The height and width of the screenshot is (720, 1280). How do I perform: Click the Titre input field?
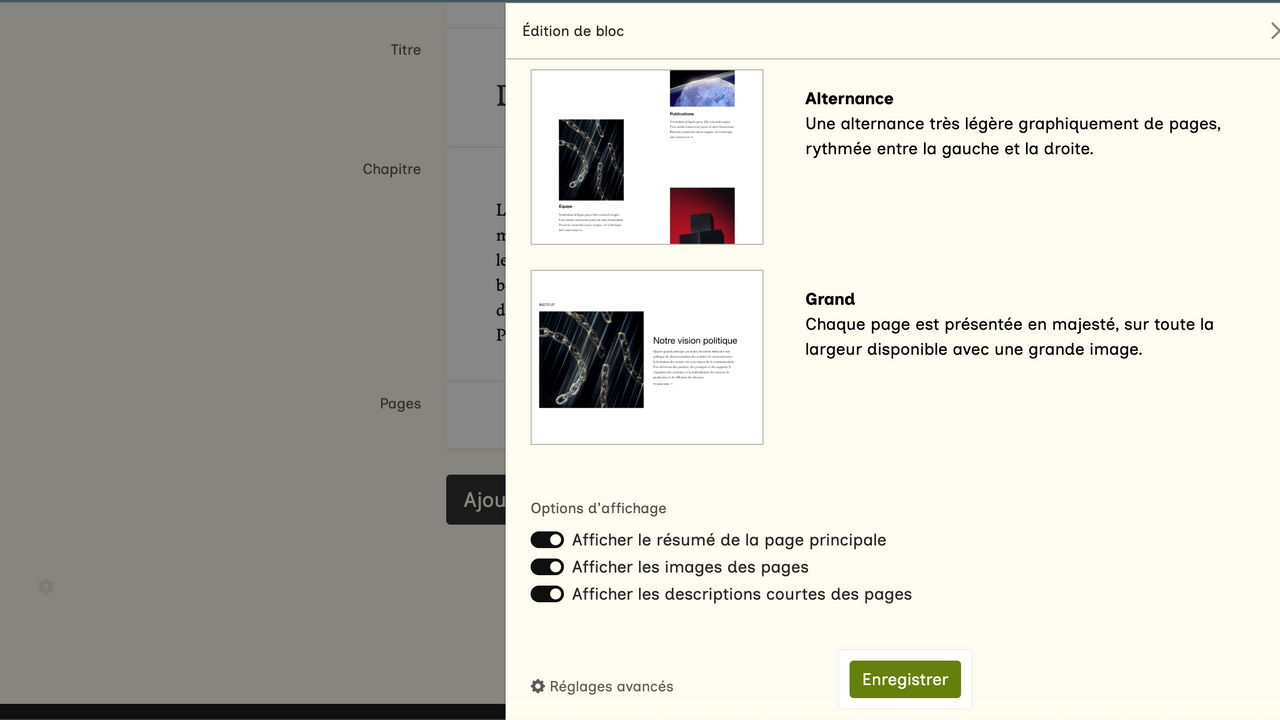coord(476,88)
